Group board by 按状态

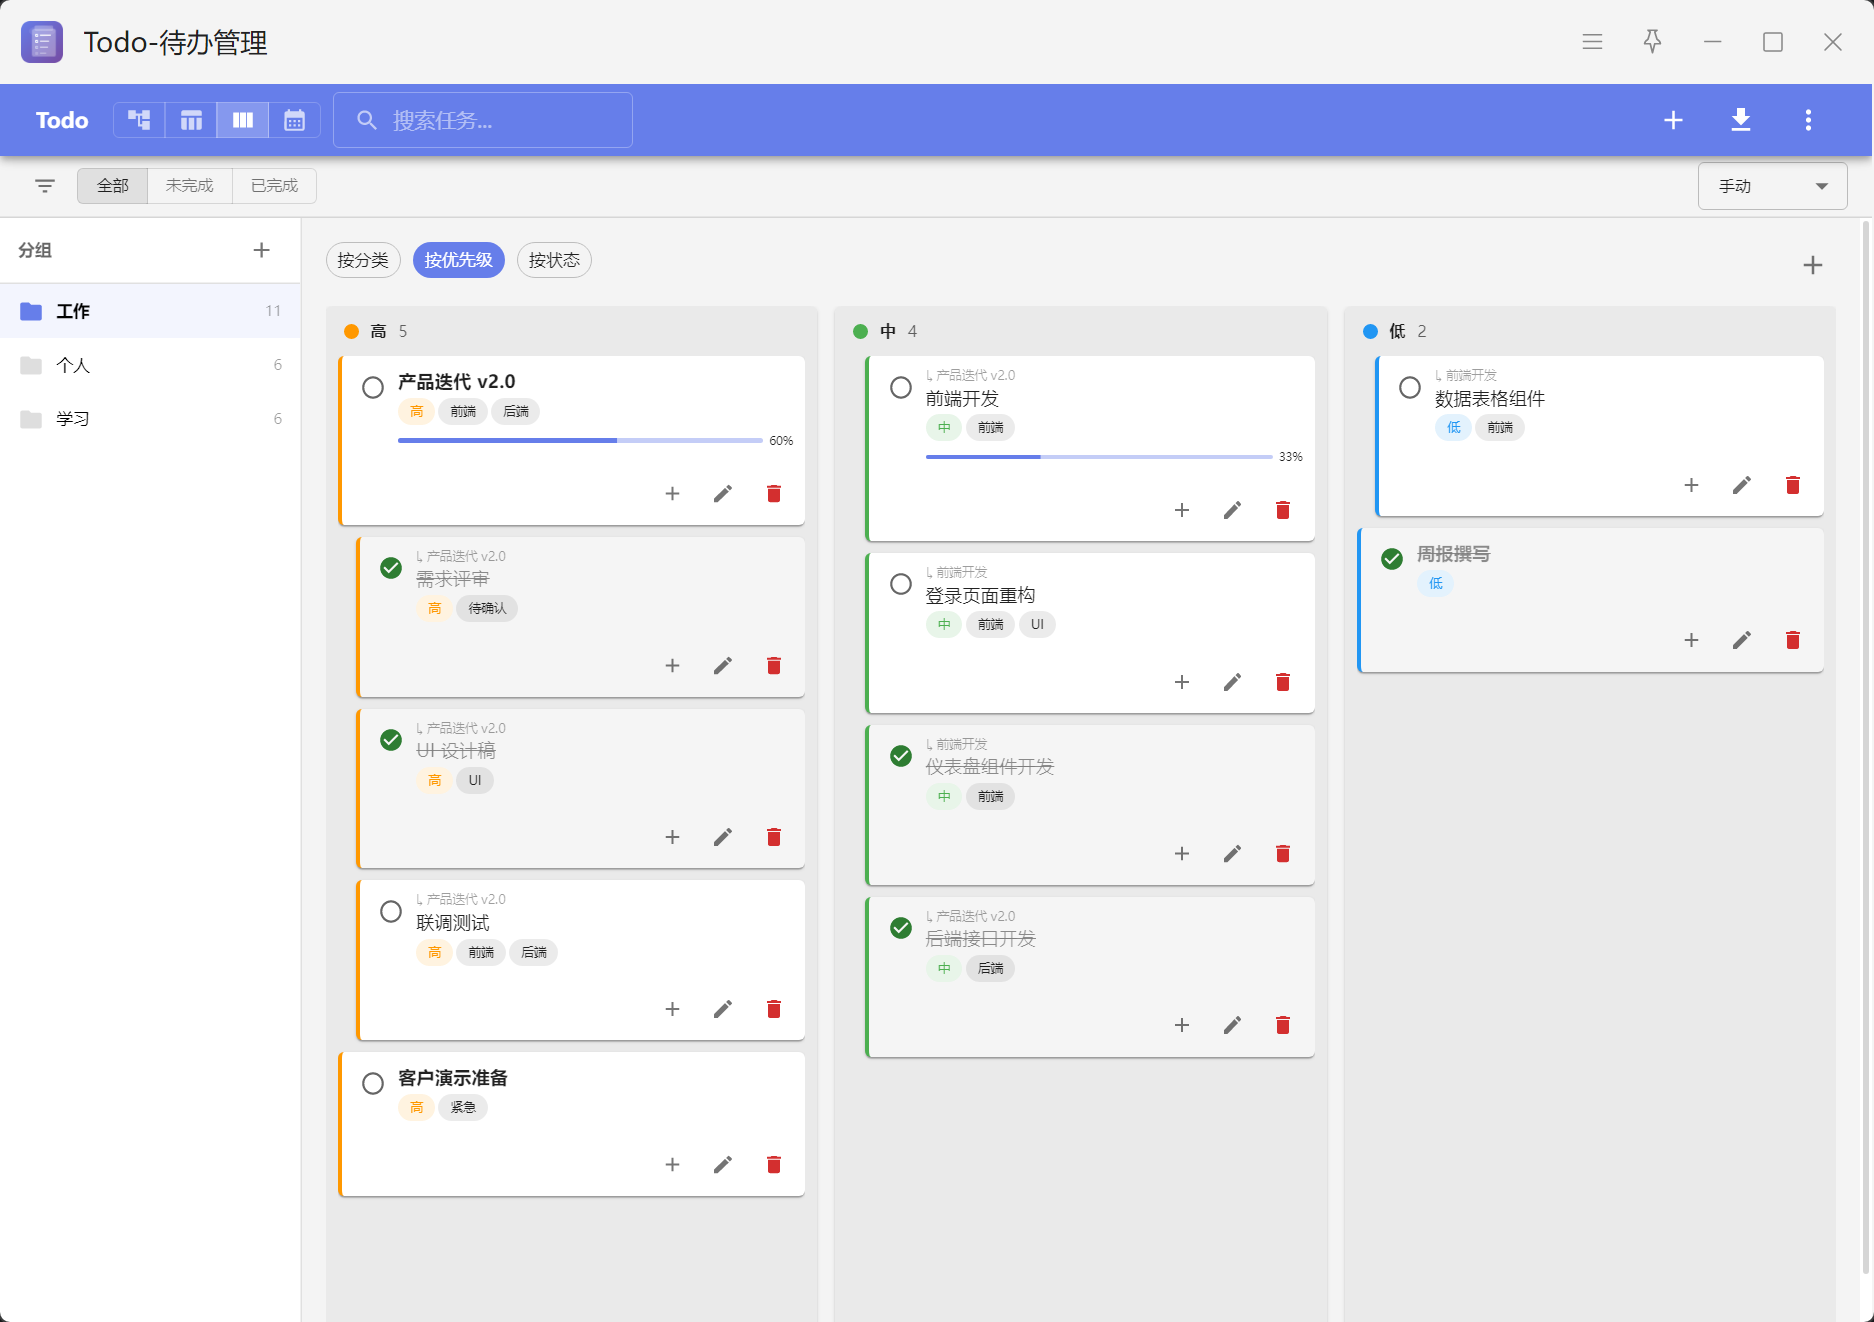554,260
